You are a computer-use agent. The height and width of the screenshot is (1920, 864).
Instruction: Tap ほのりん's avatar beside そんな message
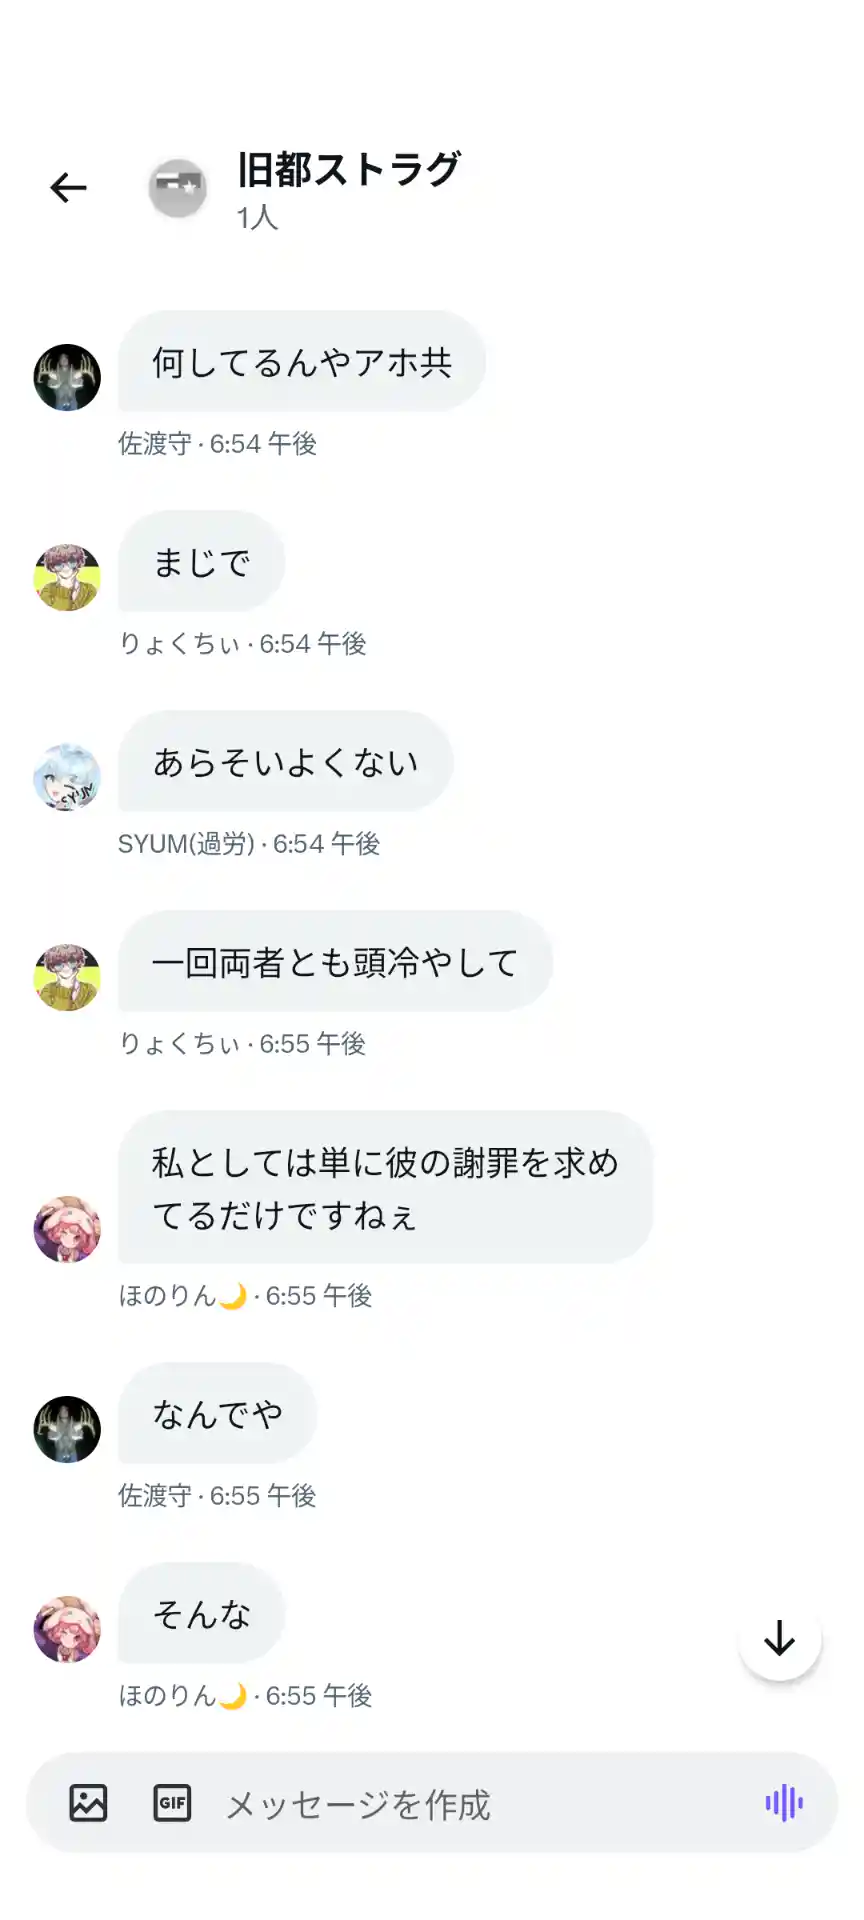pyautogui.click(x=67, y=1629)
